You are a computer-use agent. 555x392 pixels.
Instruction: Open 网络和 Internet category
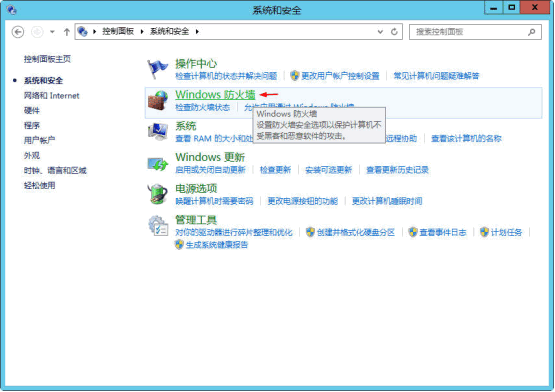[x=51, y=96]
